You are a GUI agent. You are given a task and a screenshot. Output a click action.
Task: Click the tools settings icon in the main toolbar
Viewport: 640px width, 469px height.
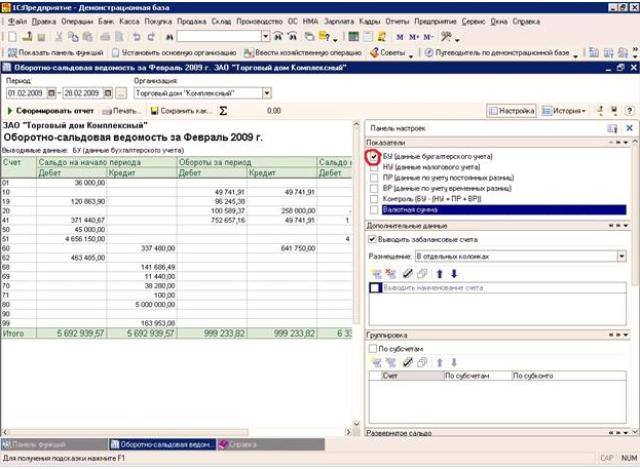446,37
